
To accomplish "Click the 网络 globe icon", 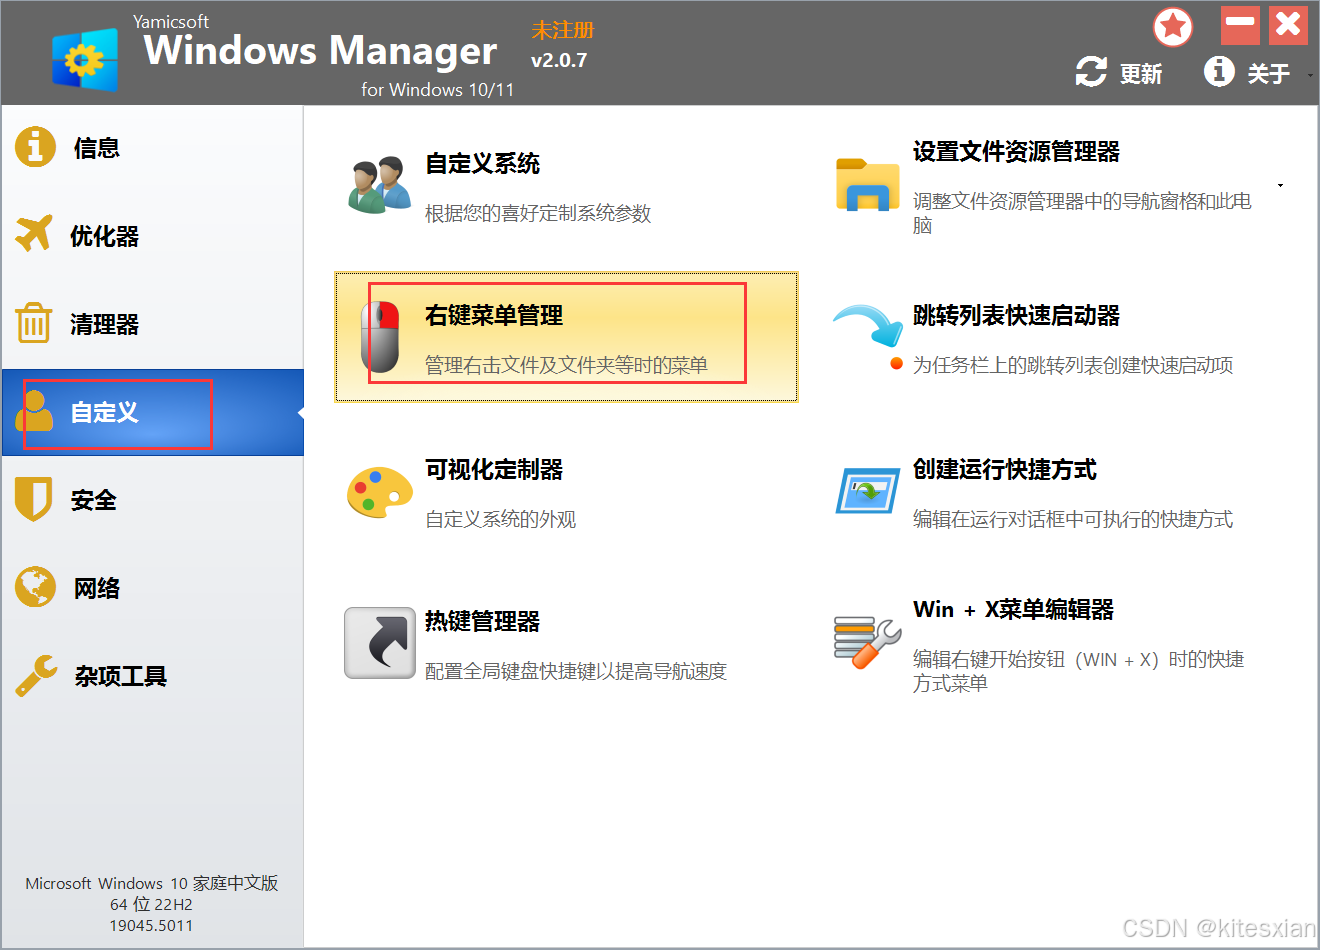I will (35, 587).
